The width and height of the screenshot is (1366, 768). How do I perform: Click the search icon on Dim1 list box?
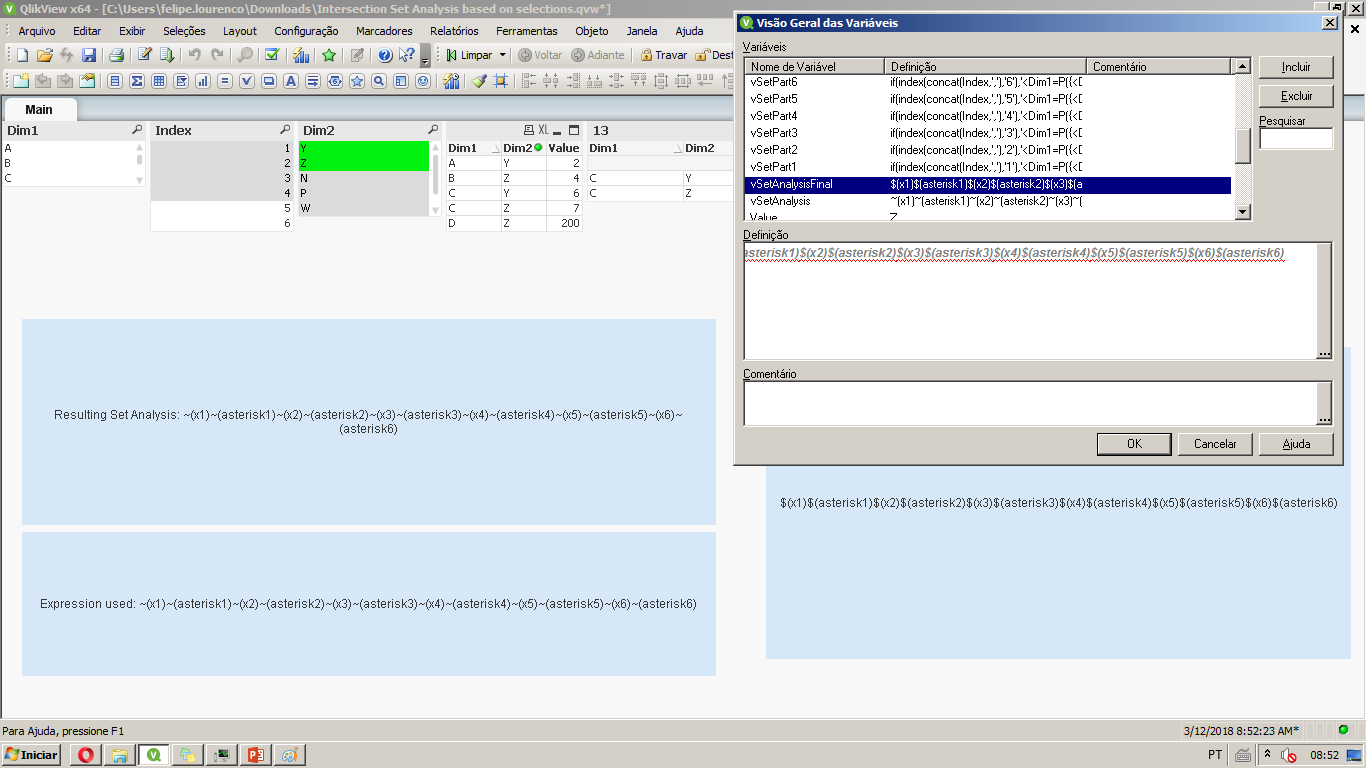click(x=137, y=130)
